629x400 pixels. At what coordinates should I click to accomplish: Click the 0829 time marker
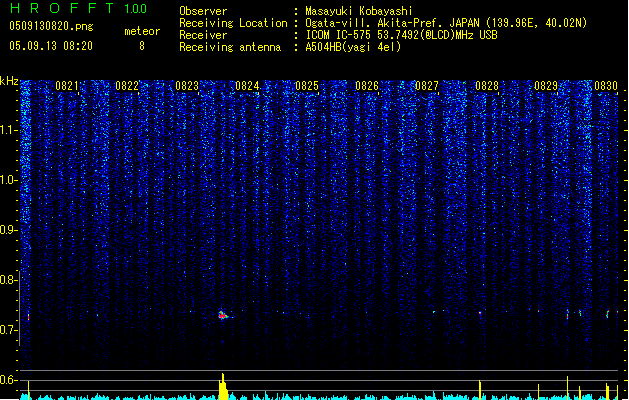(x=546, y=86)
